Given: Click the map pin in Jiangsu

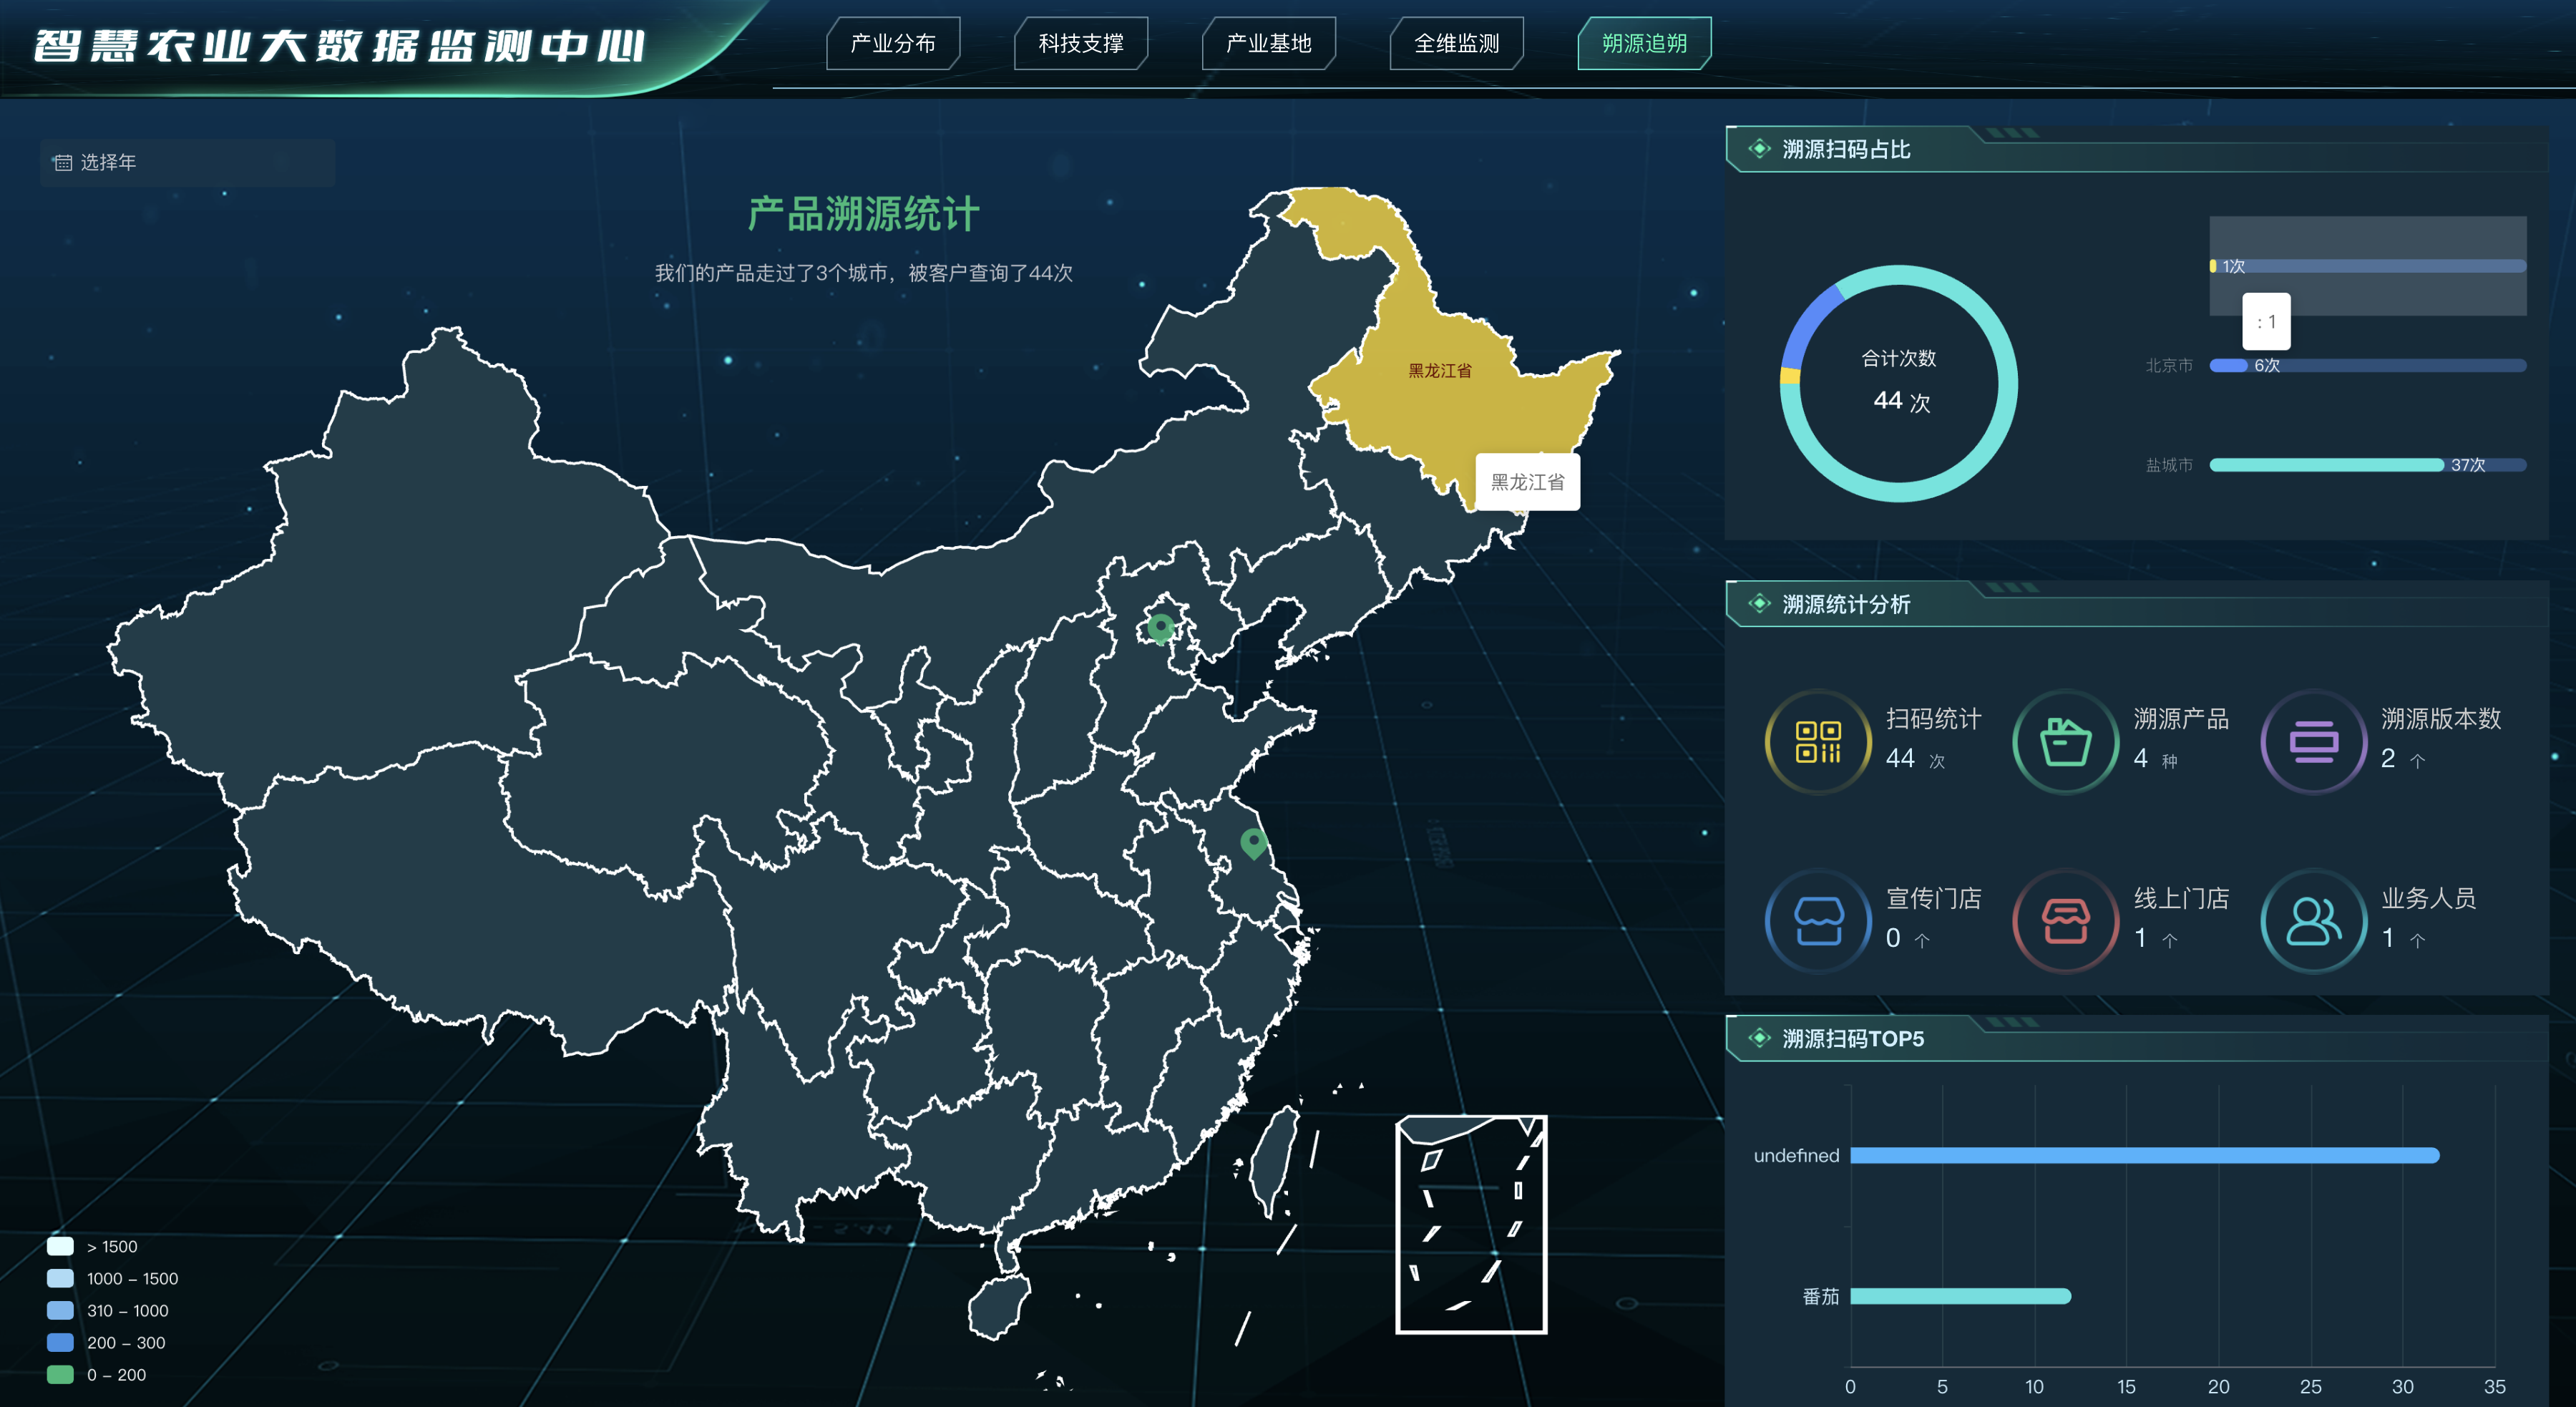Looking at the screenshot, I should click(x=1253, y=842).
